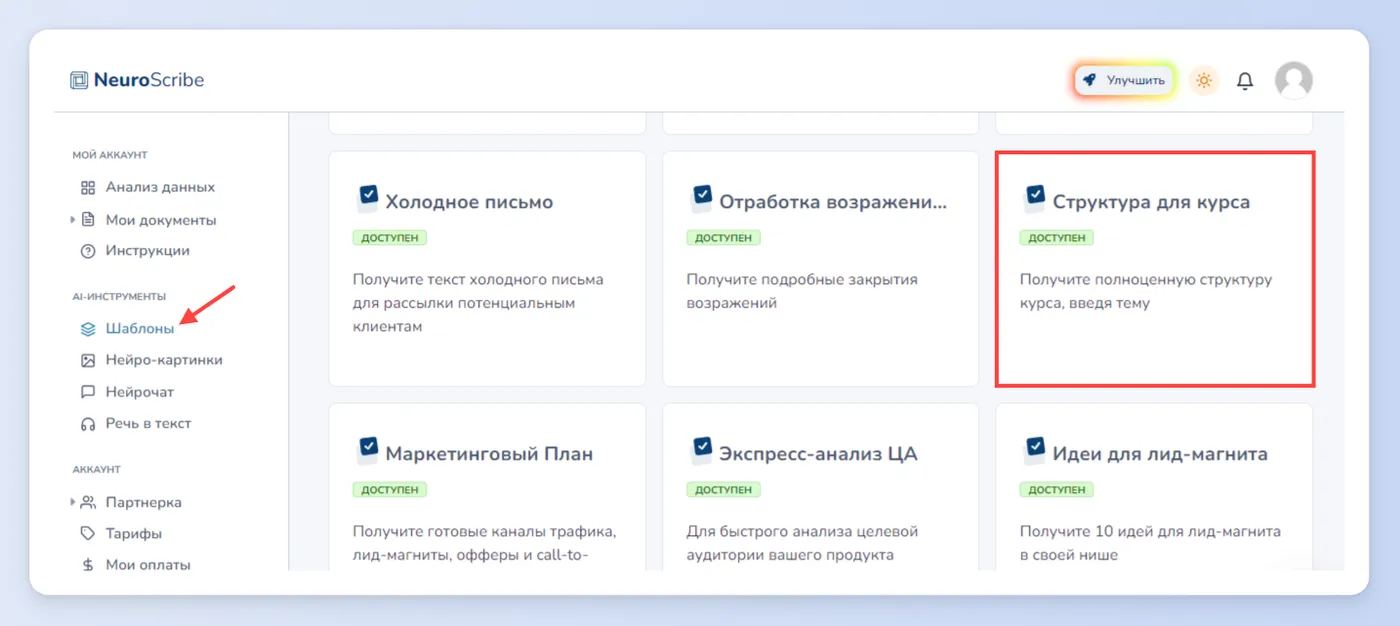Click ДОСТУПЕН badge on Маркетинговый План
The image size is (1400, 626).
tap(390, 490)
